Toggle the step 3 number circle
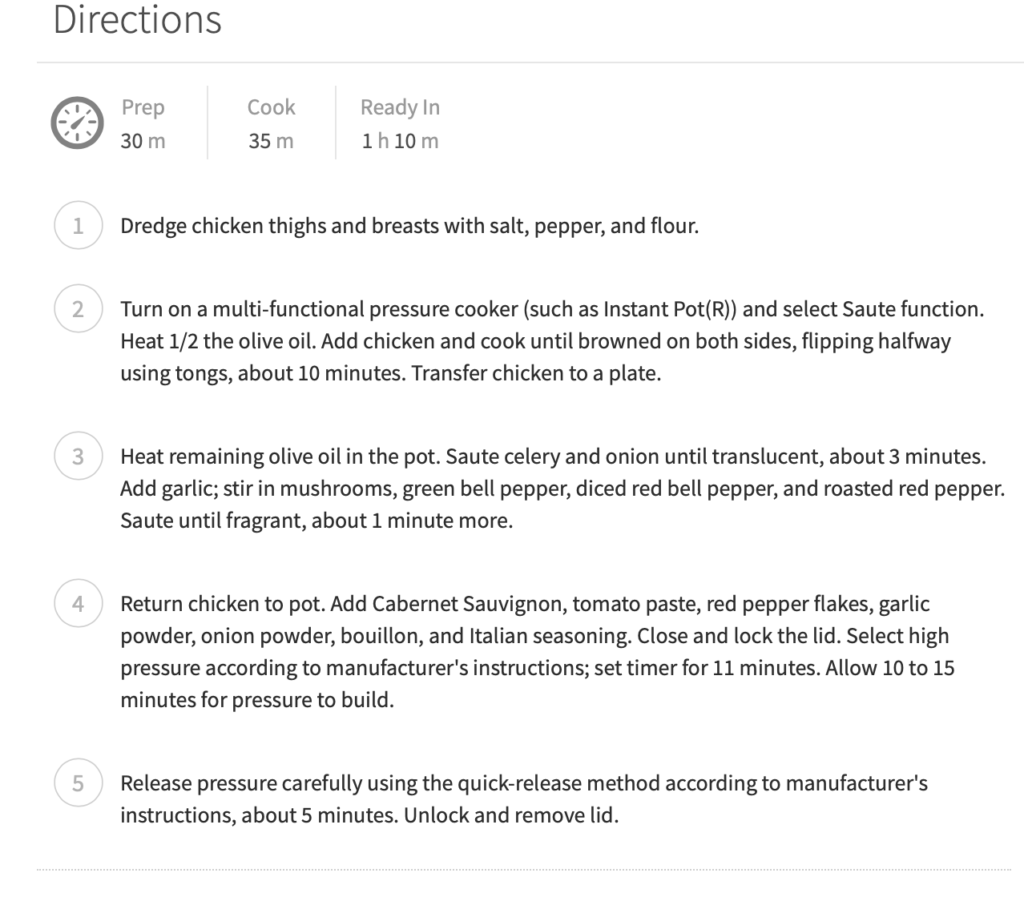The width and height of the screenshot is (1024, 897). (x=78, y=456)
